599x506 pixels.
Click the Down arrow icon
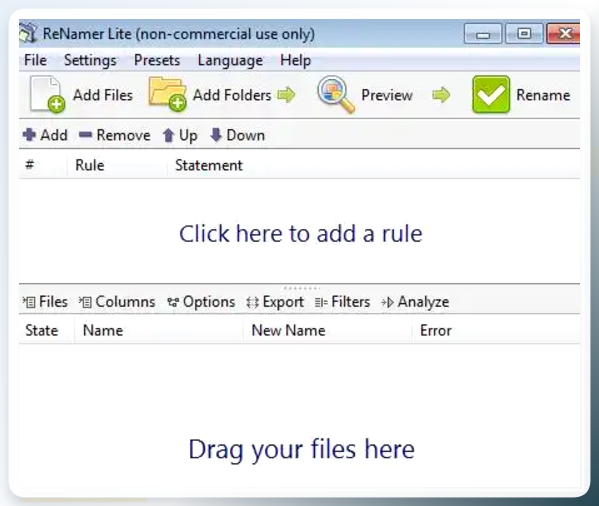point(216,135)
